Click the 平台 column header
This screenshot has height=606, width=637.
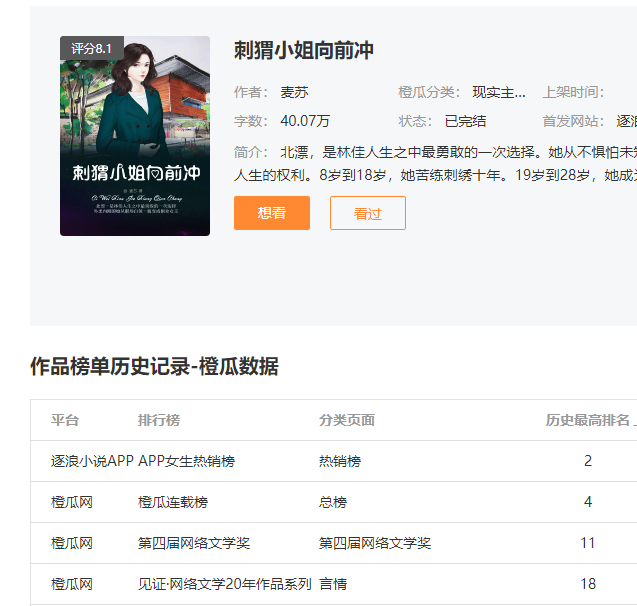point(65,420)
